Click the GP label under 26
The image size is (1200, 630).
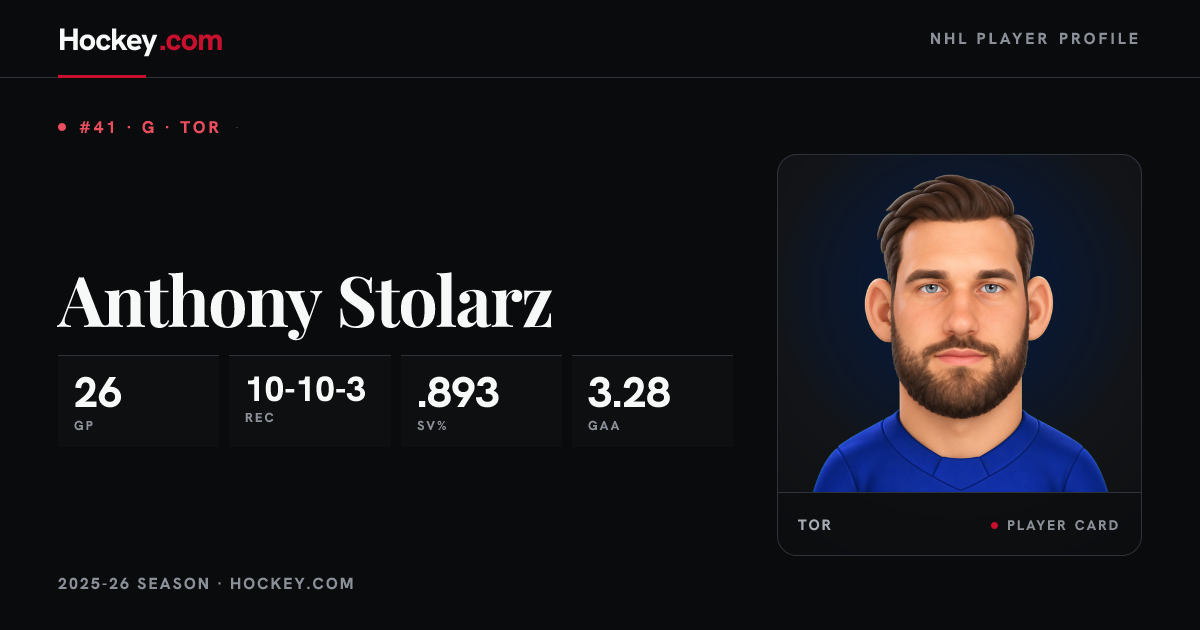[x=83, y=425]
